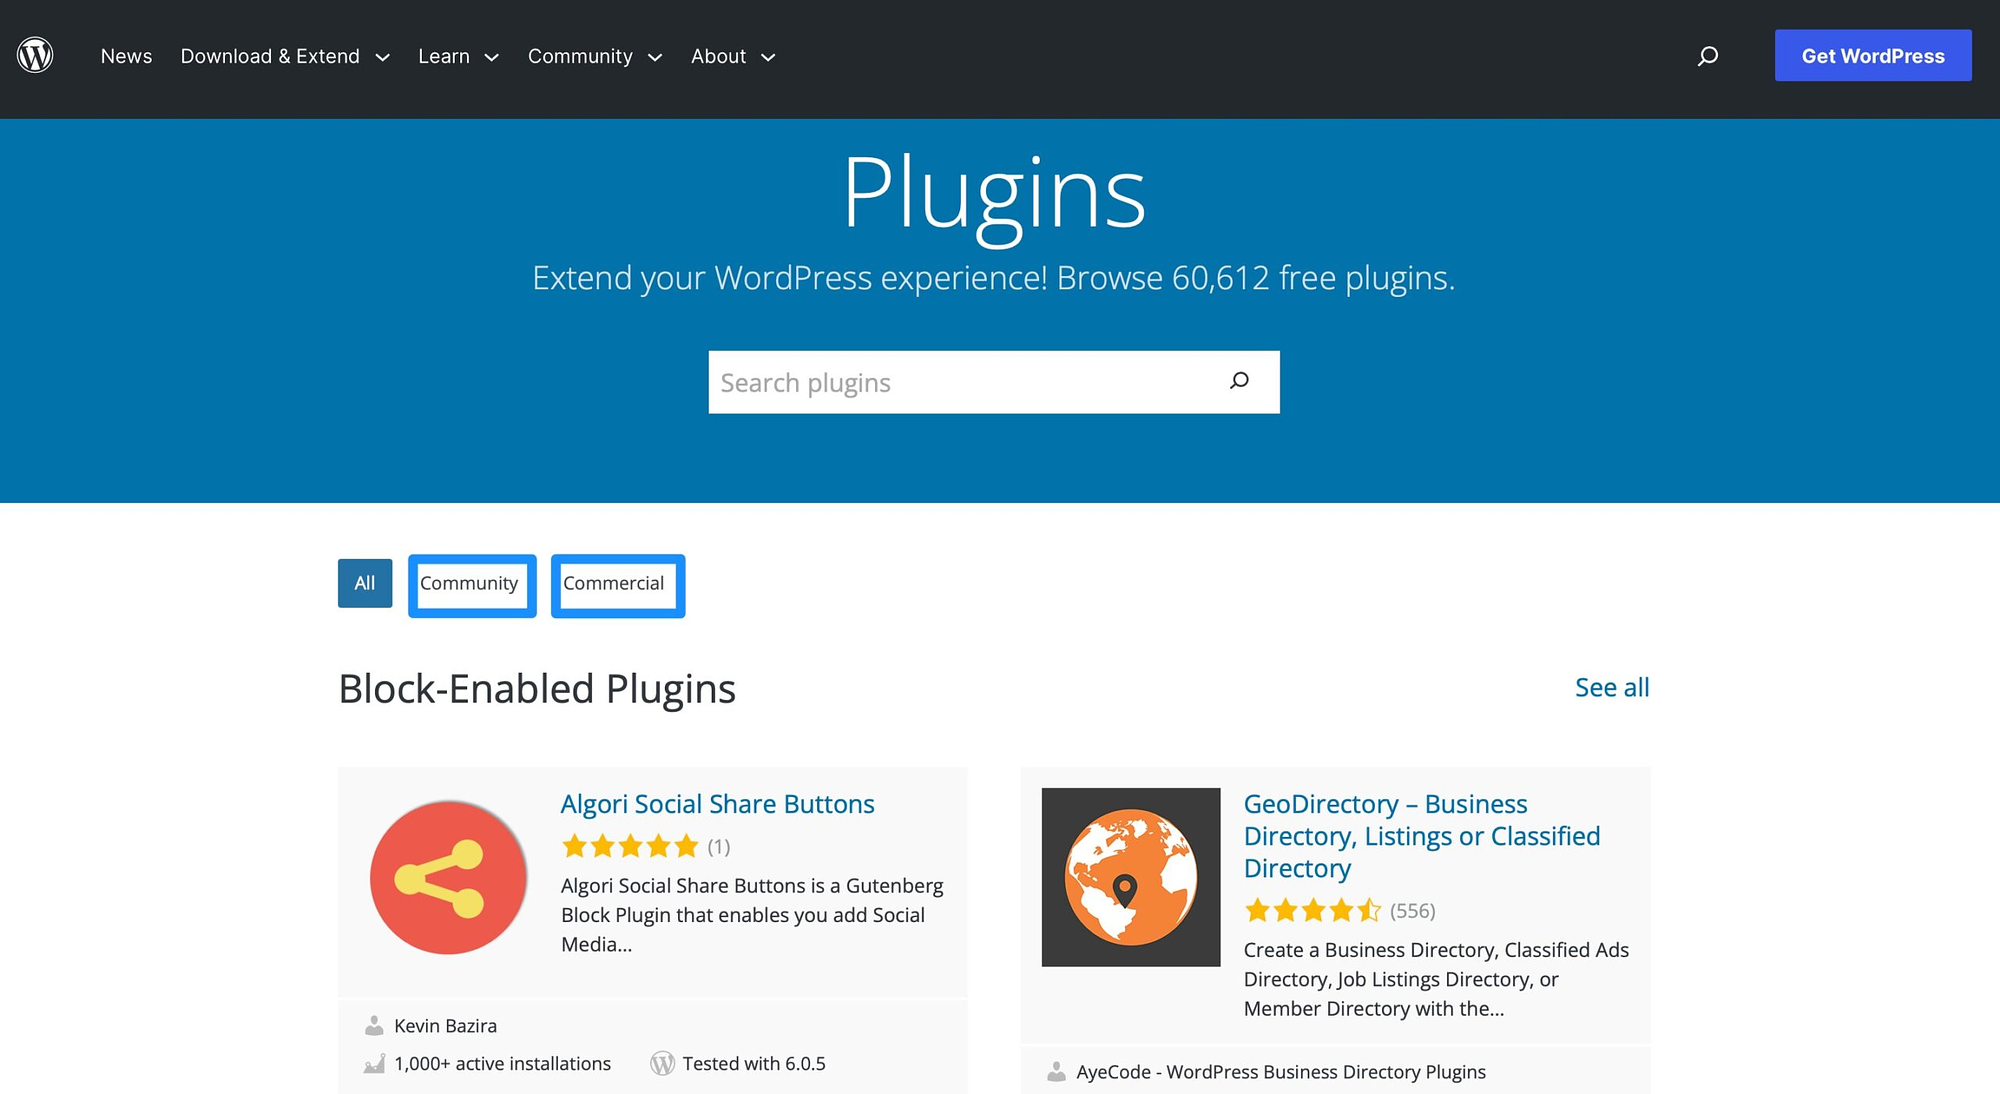
Task: Click the See all block-enabled plugins link
Action: (1612, 687)
